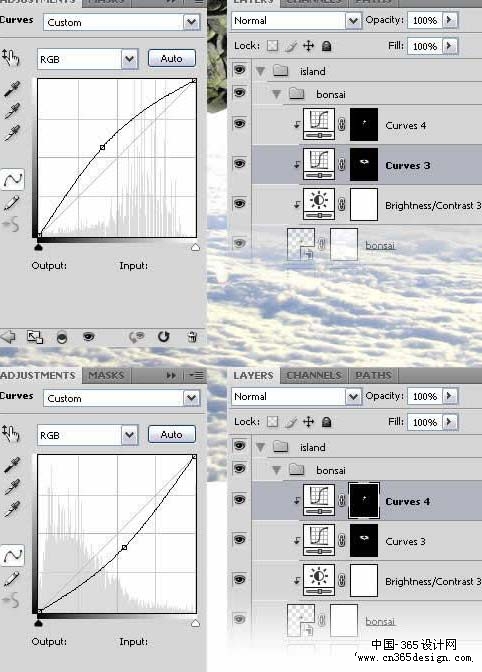Click view previous state icon in adjustments footer
The height and width of the screenshot is (672, 482).
(x=137, y=337)
